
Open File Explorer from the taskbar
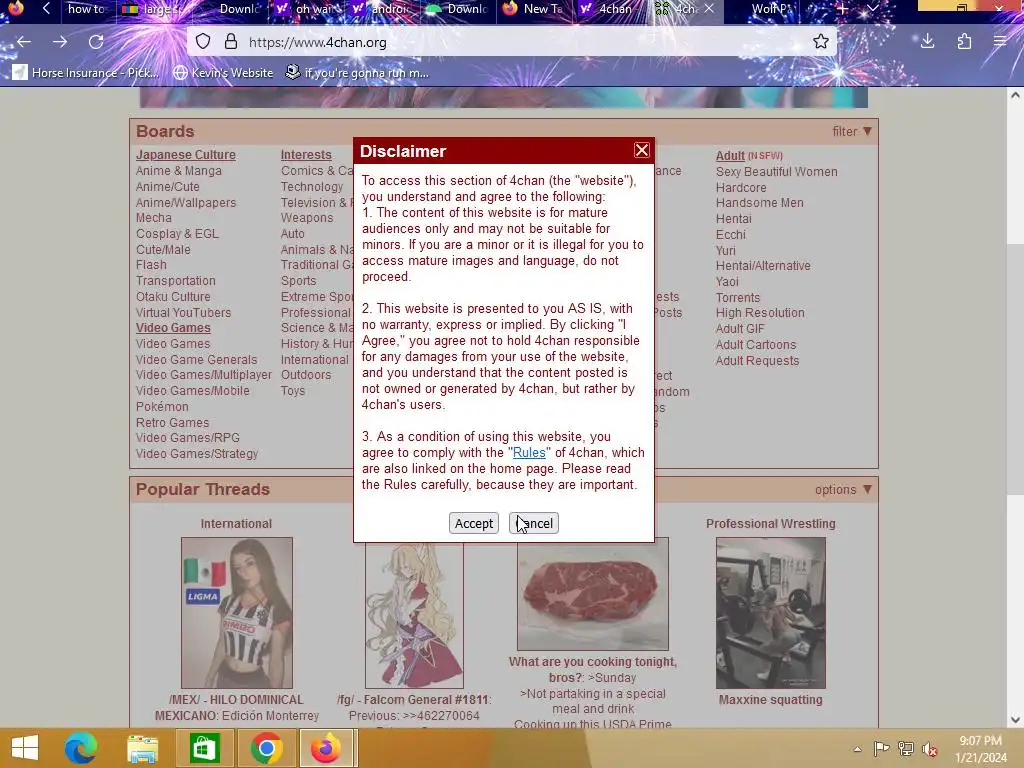[x=142, y=748]
